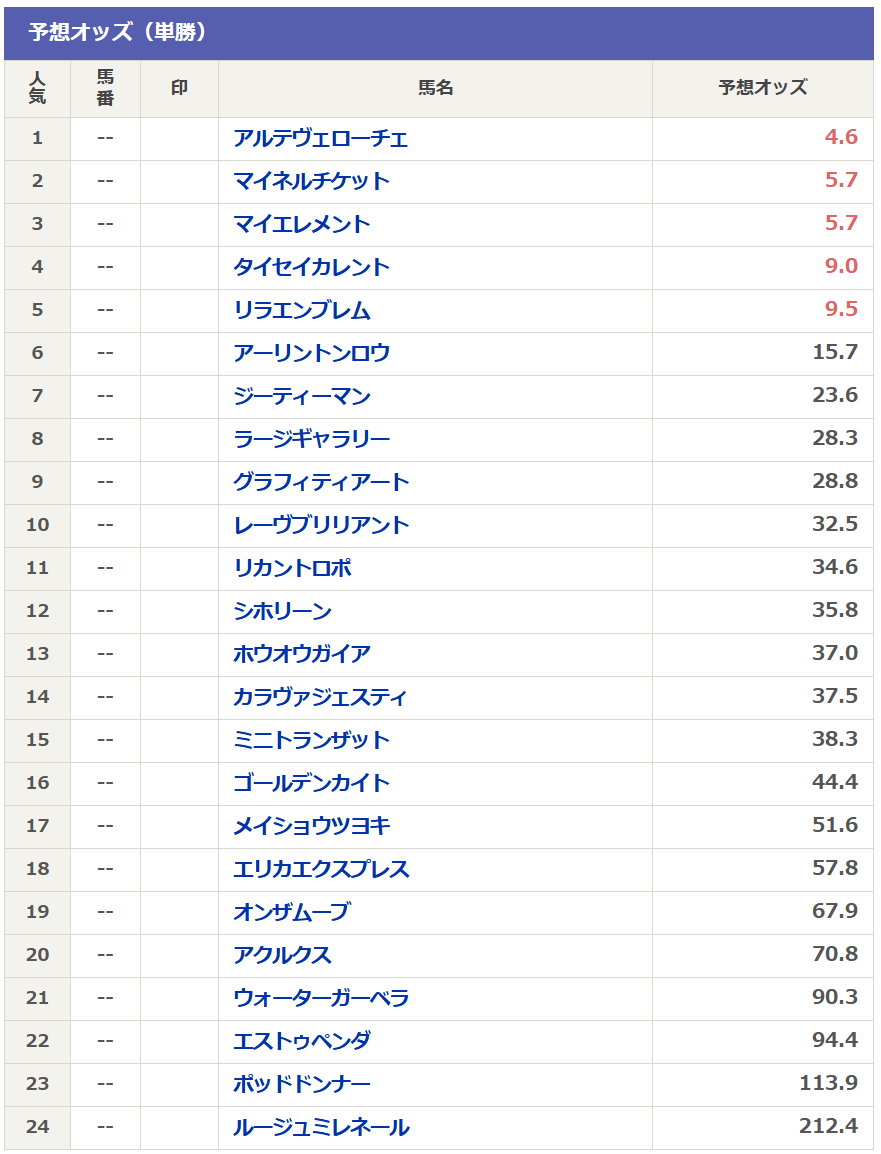Image resolution: width=881 pixels, height=1154 pixels.
Task: Select horse アクルクス
Action: (x=283, y=955)
